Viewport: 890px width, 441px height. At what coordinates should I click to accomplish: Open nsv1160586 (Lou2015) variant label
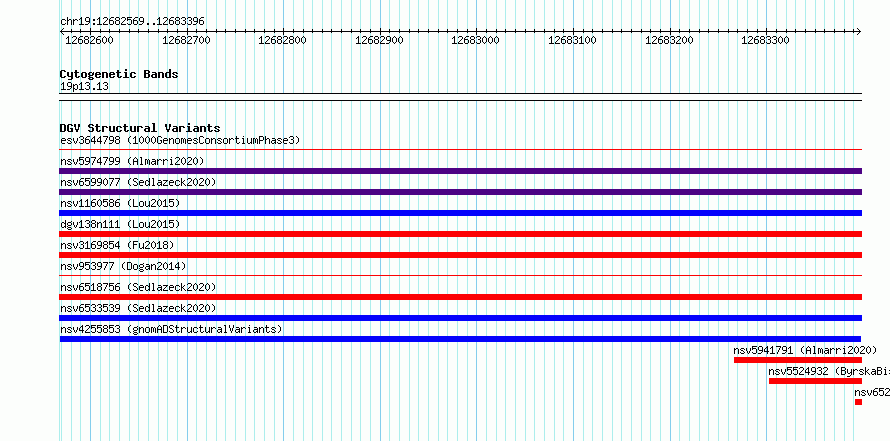pyautogui.click(x=120, y=203)
